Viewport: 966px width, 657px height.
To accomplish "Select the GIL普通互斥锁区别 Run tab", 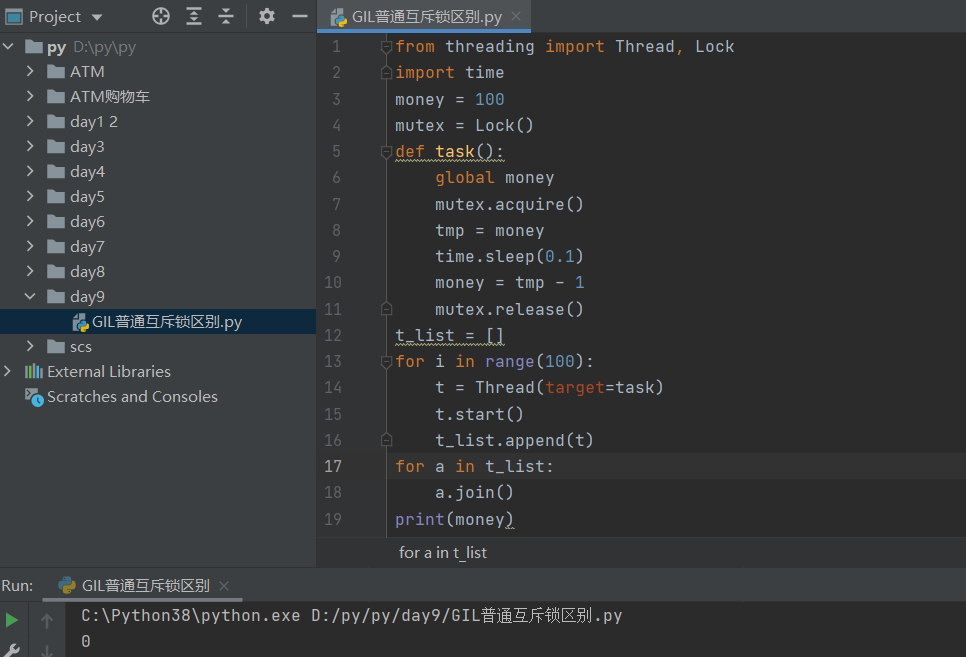I will (145, 586).
